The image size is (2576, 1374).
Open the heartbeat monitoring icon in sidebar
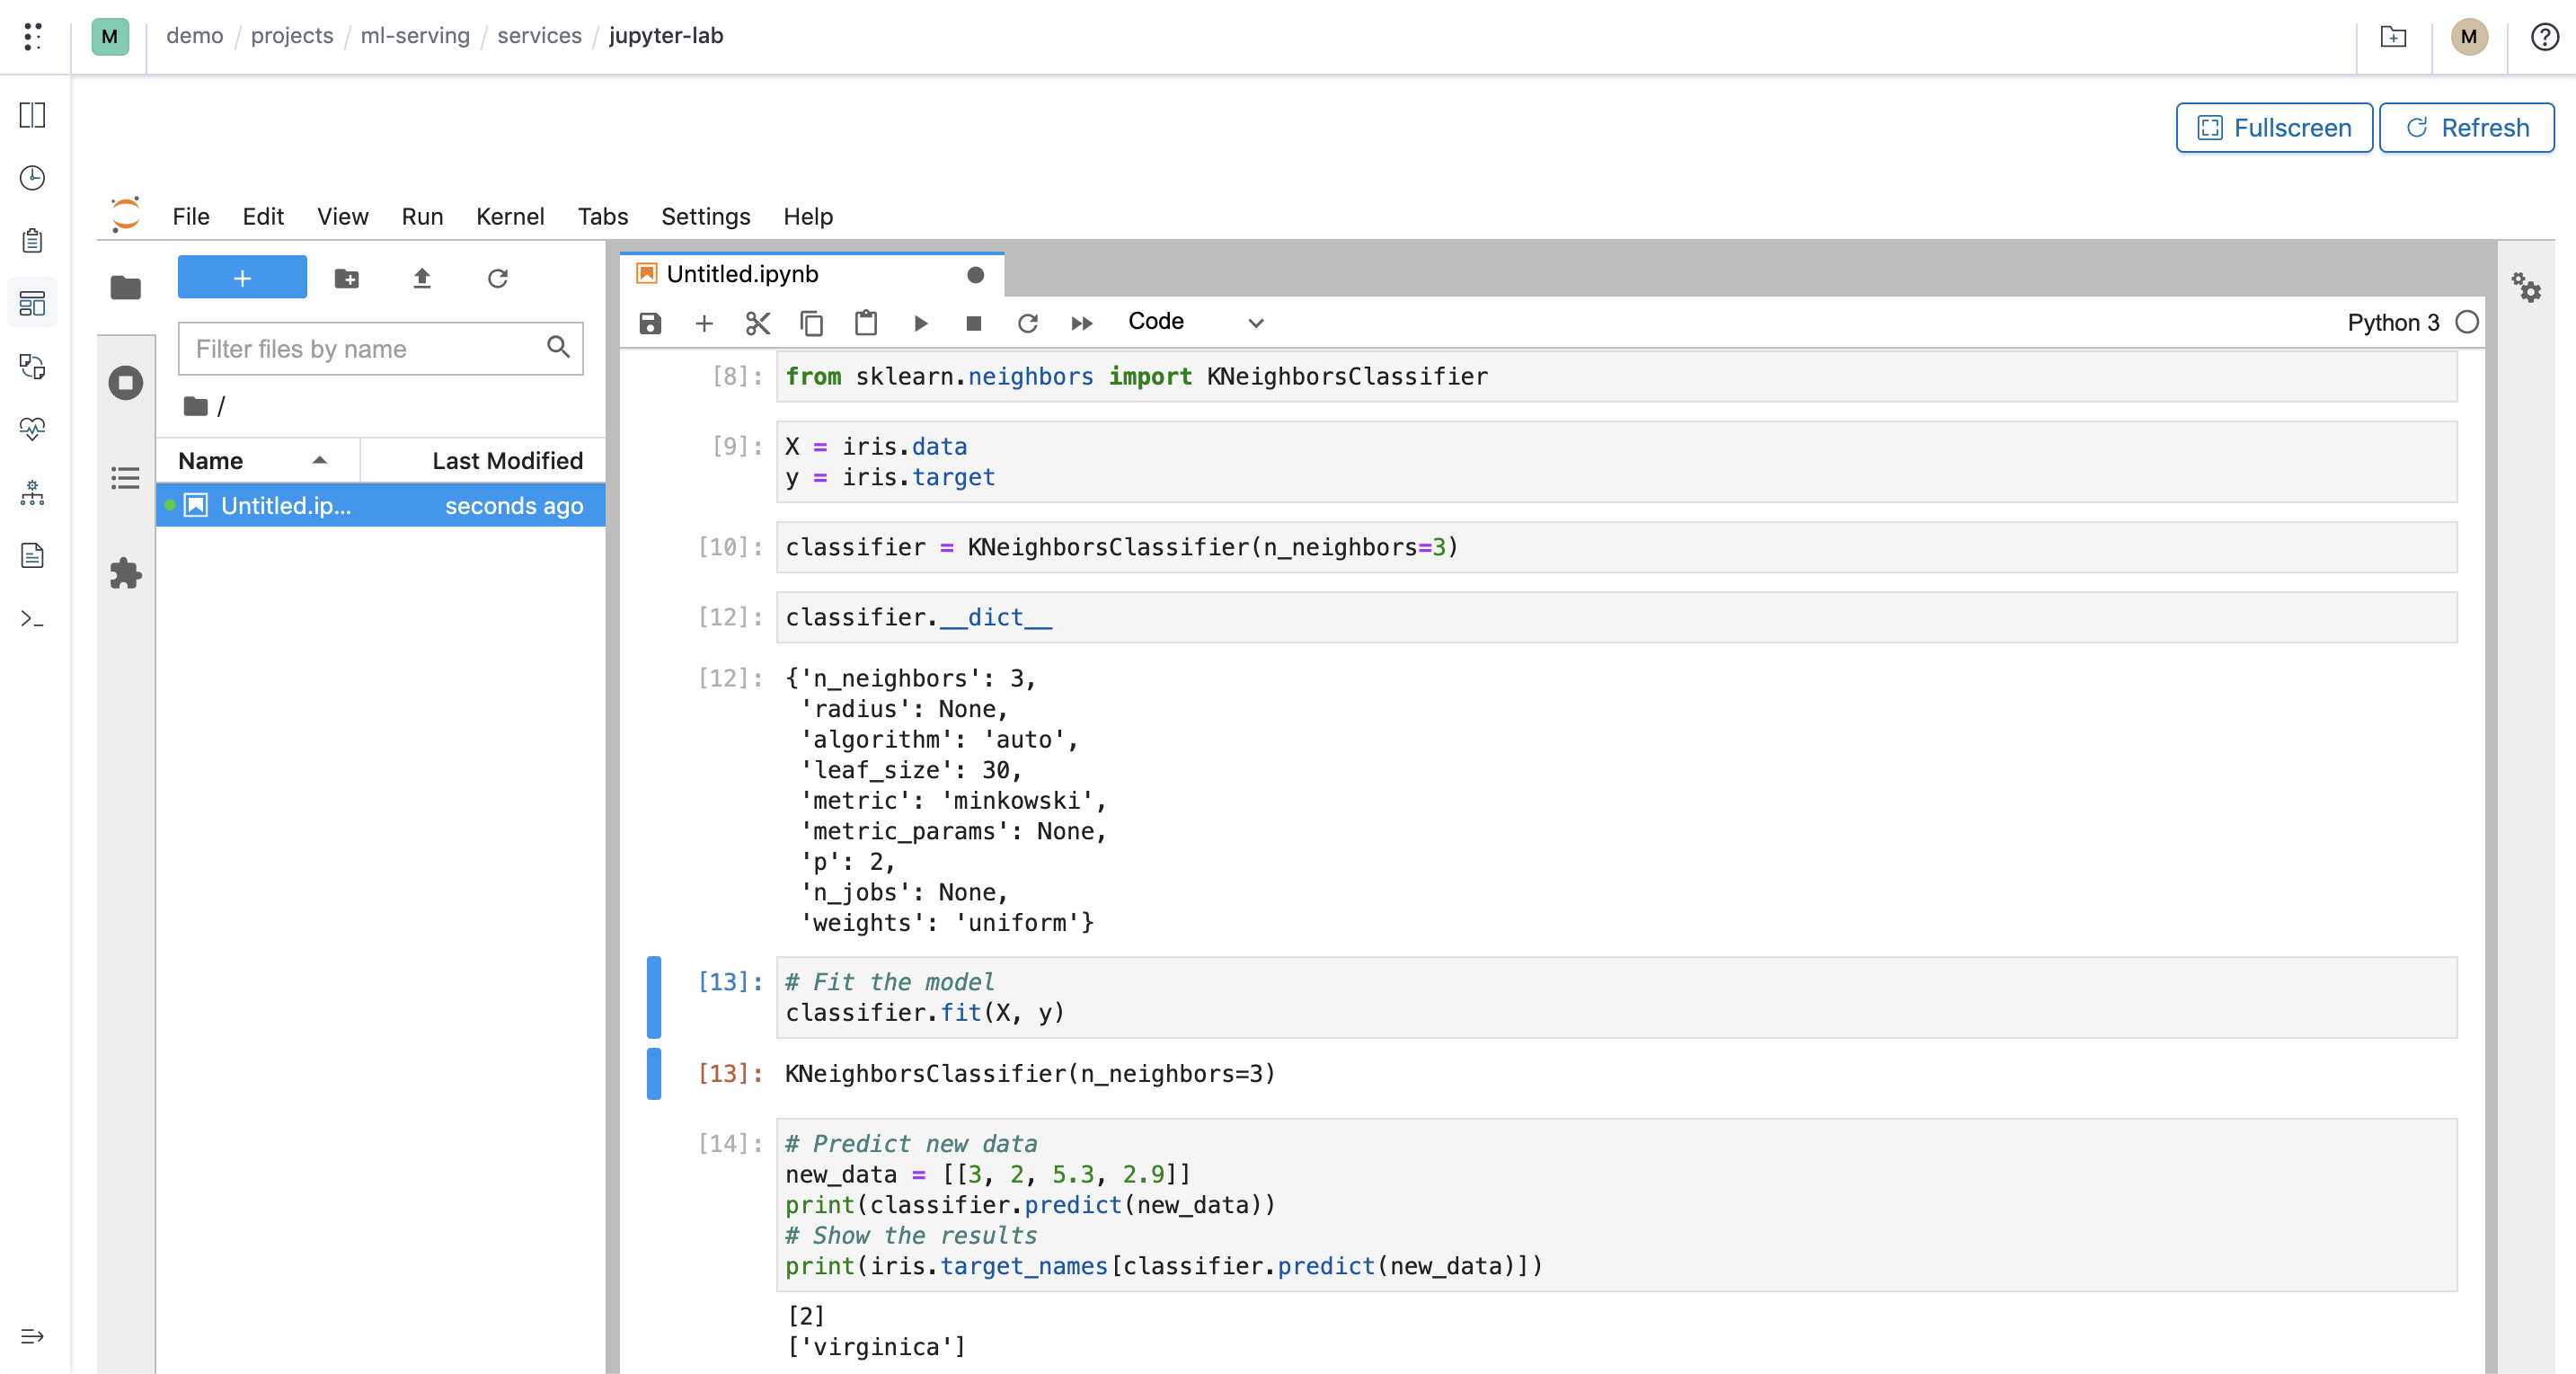(x=33, y=429)
